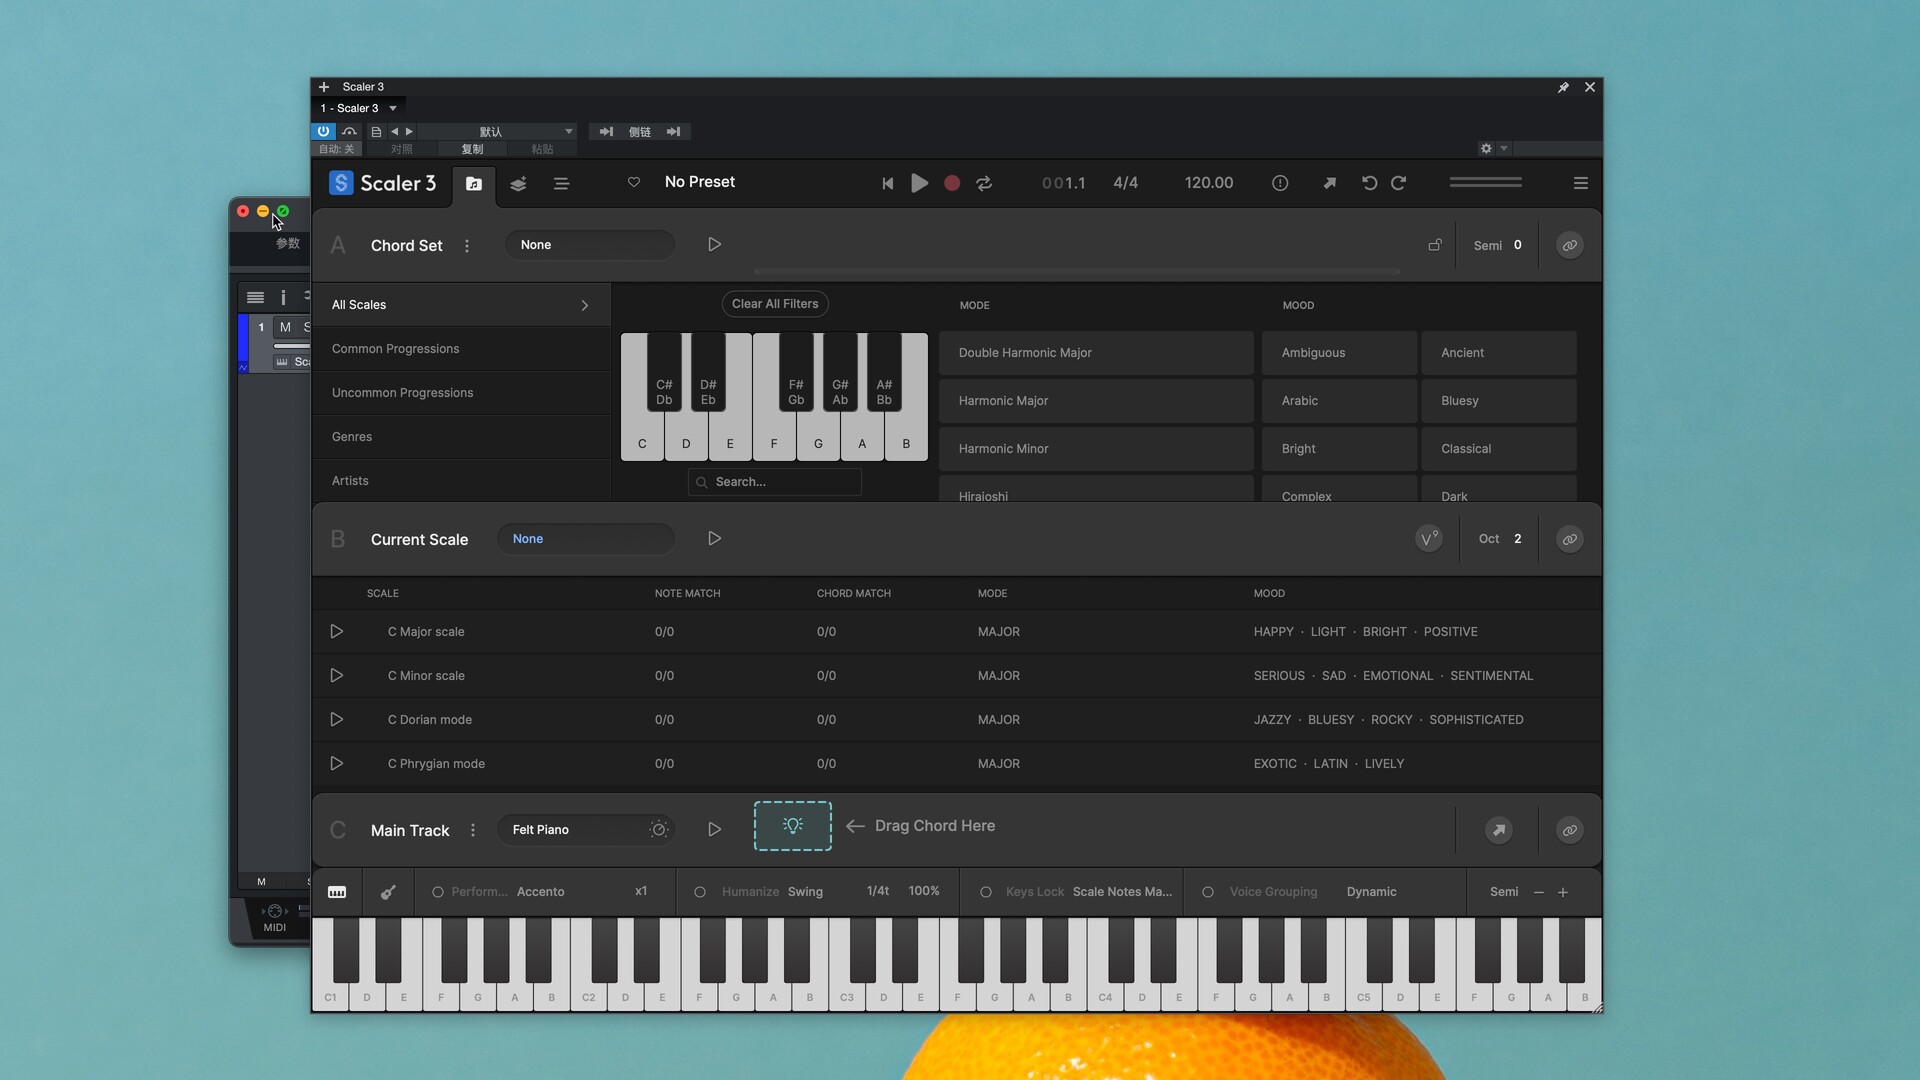
Task: Start transport playback in top bar
Action: [919, 183]
